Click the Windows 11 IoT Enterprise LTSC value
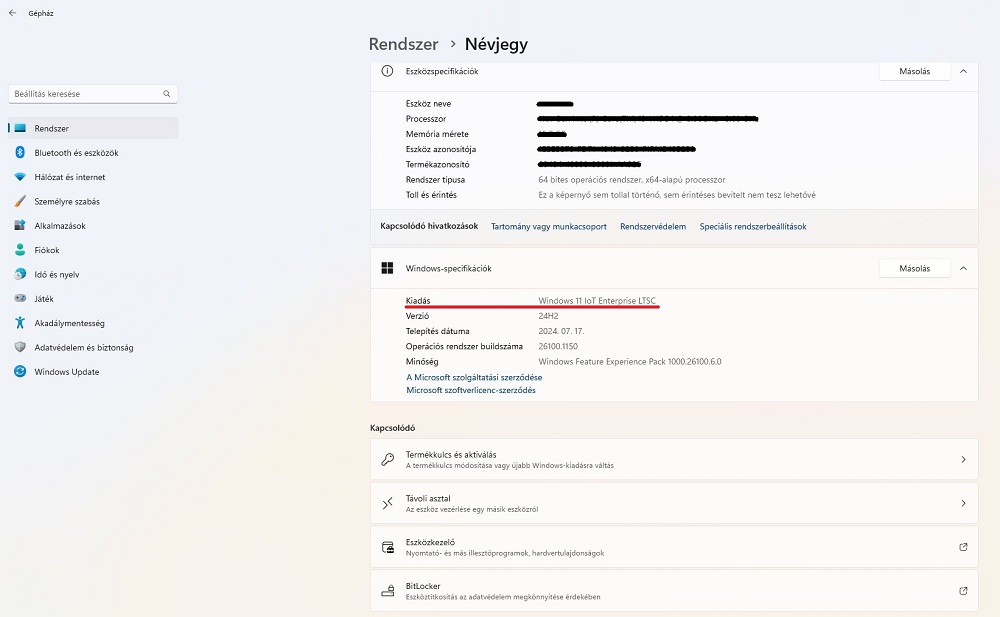This screenshot has width=1000, height=617. (597, 301)
